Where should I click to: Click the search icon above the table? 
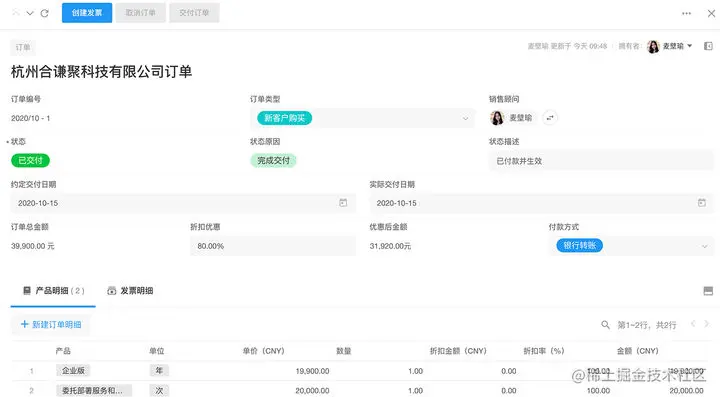pos(605,325)
